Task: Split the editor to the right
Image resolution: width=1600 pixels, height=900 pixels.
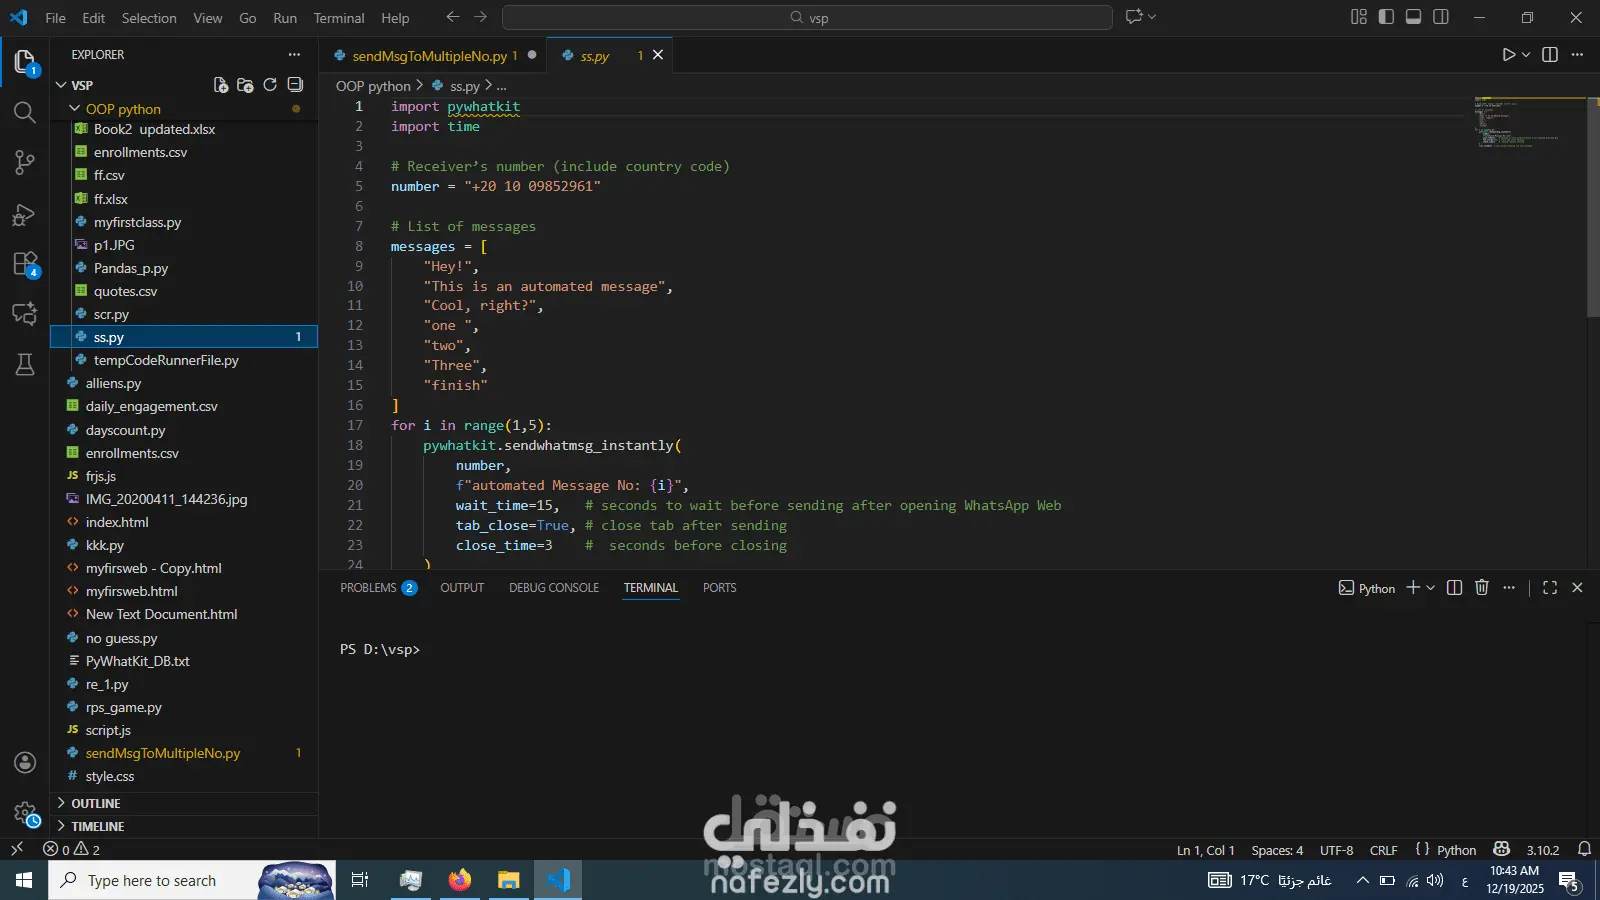Action: click(x=1550, y=55)
